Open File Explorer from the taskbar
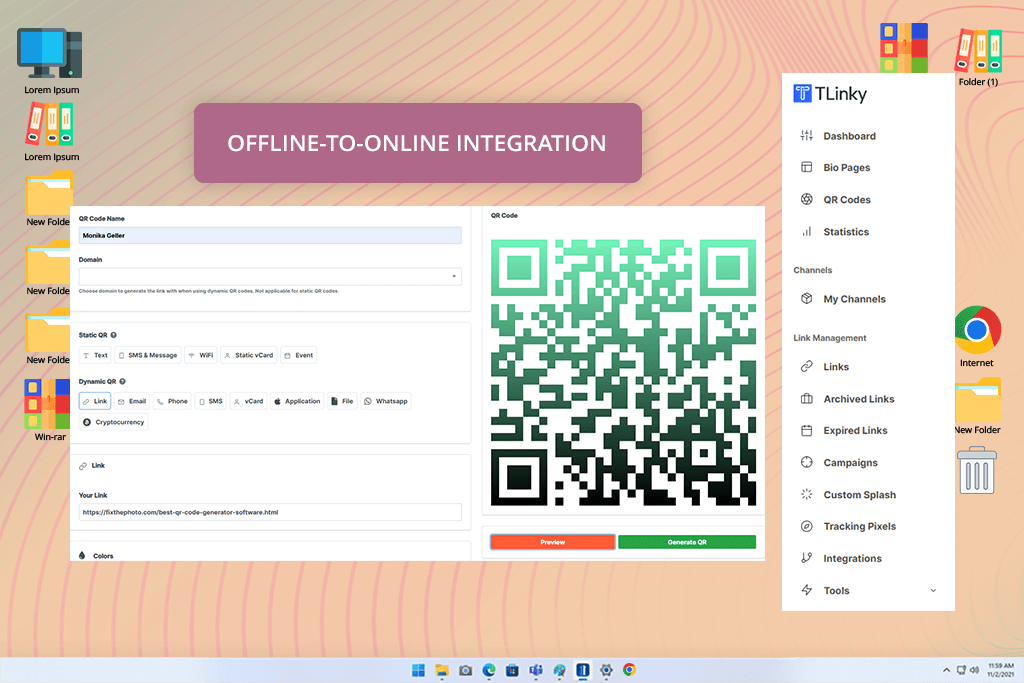 442,670
